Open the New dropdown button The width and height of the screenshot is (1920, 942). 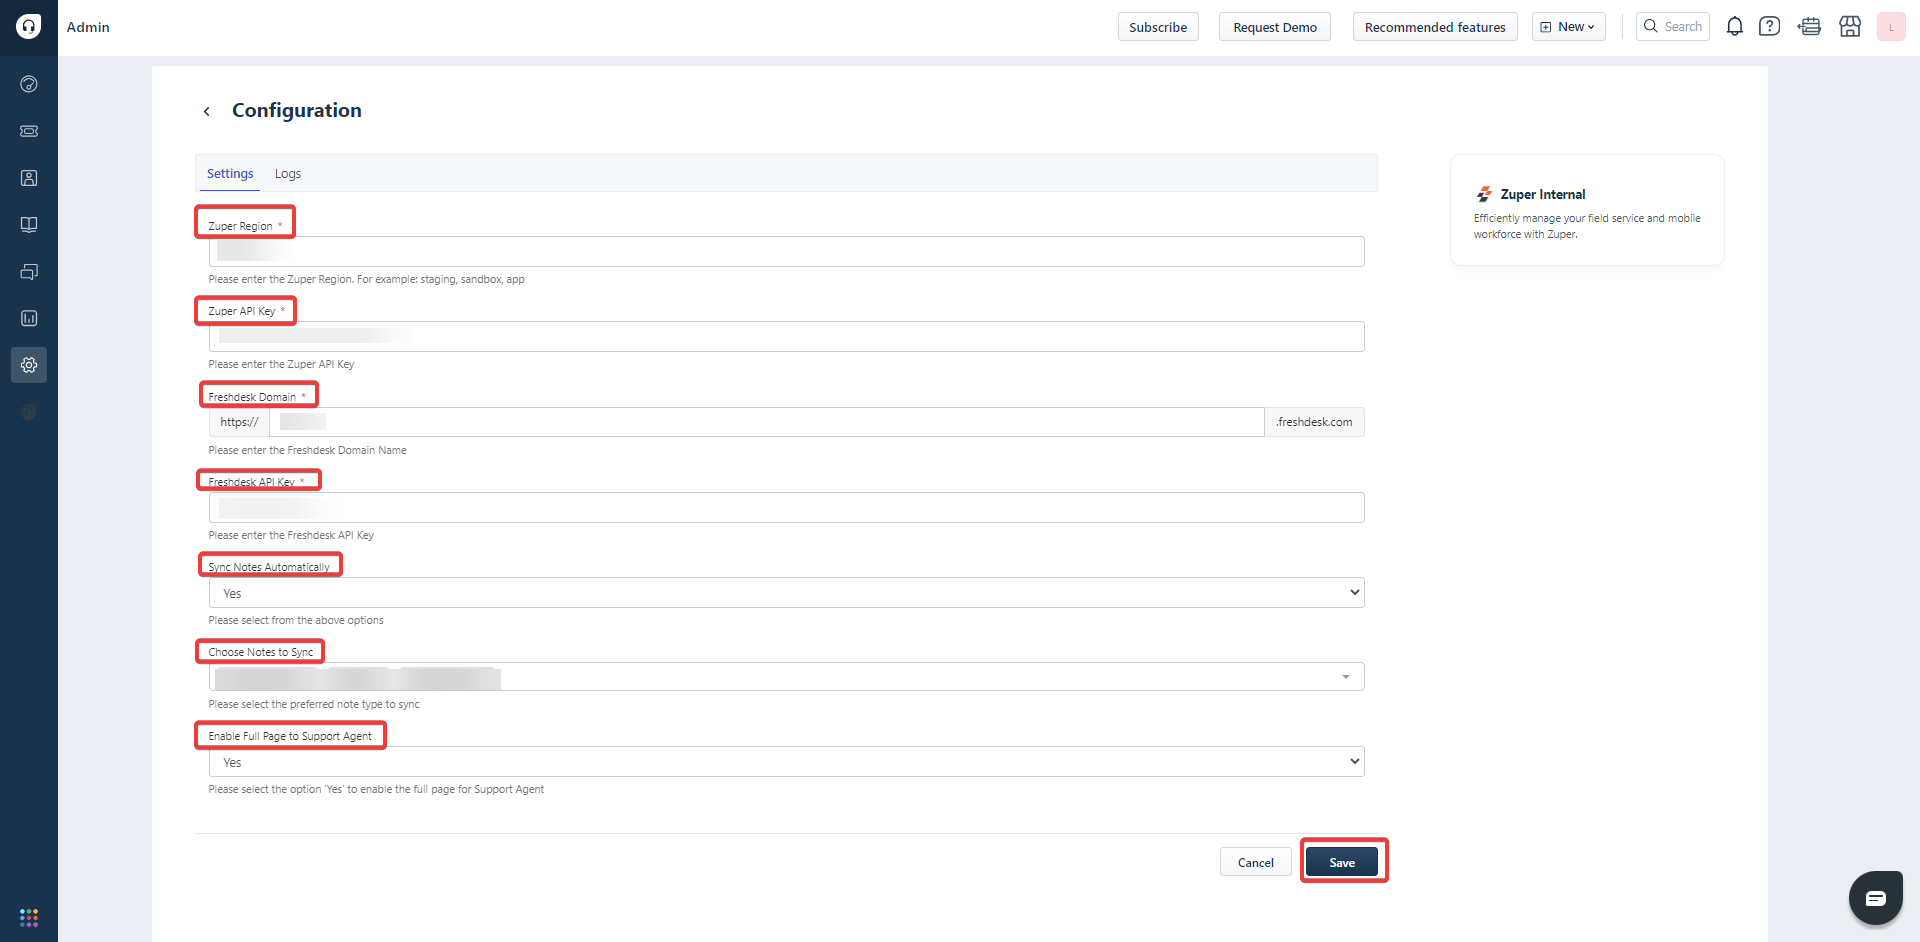(x=1568, y=27)
